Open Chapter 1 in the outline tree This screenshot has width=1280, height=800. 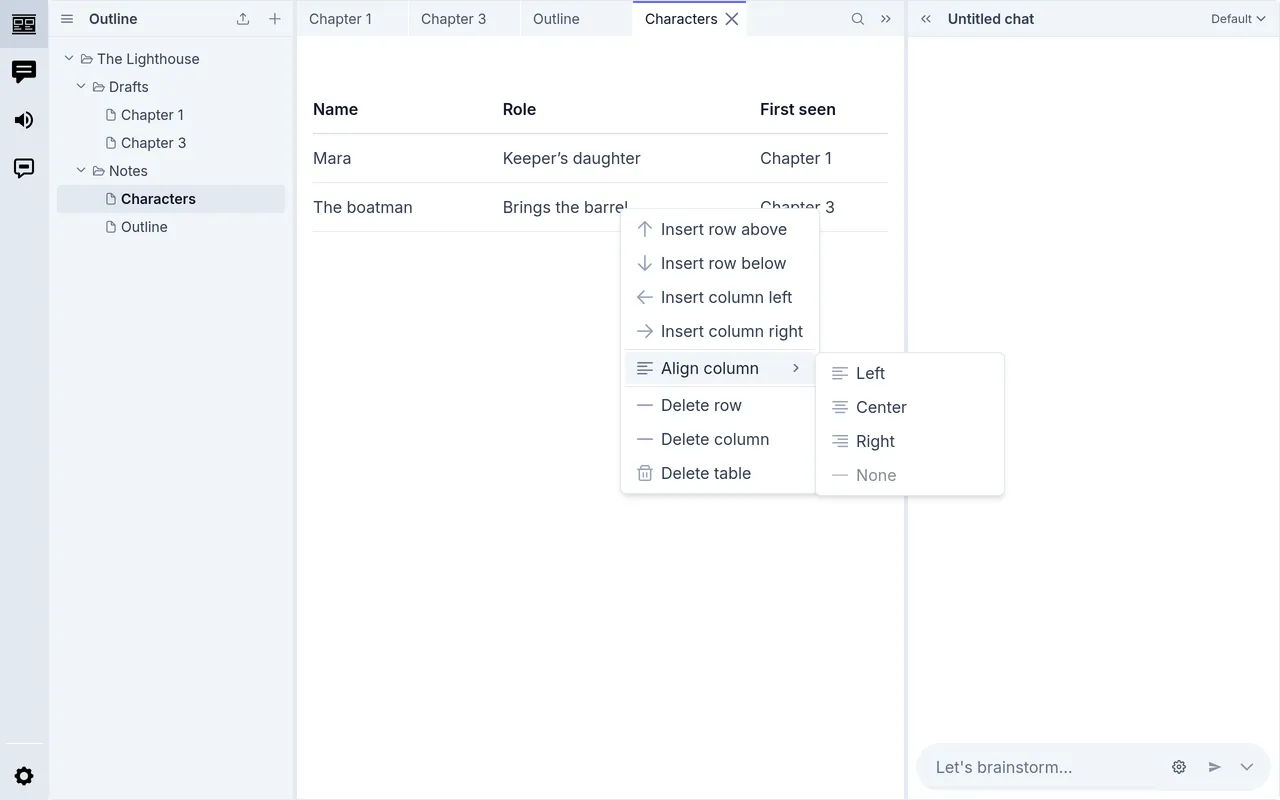[x=171, y=115]
